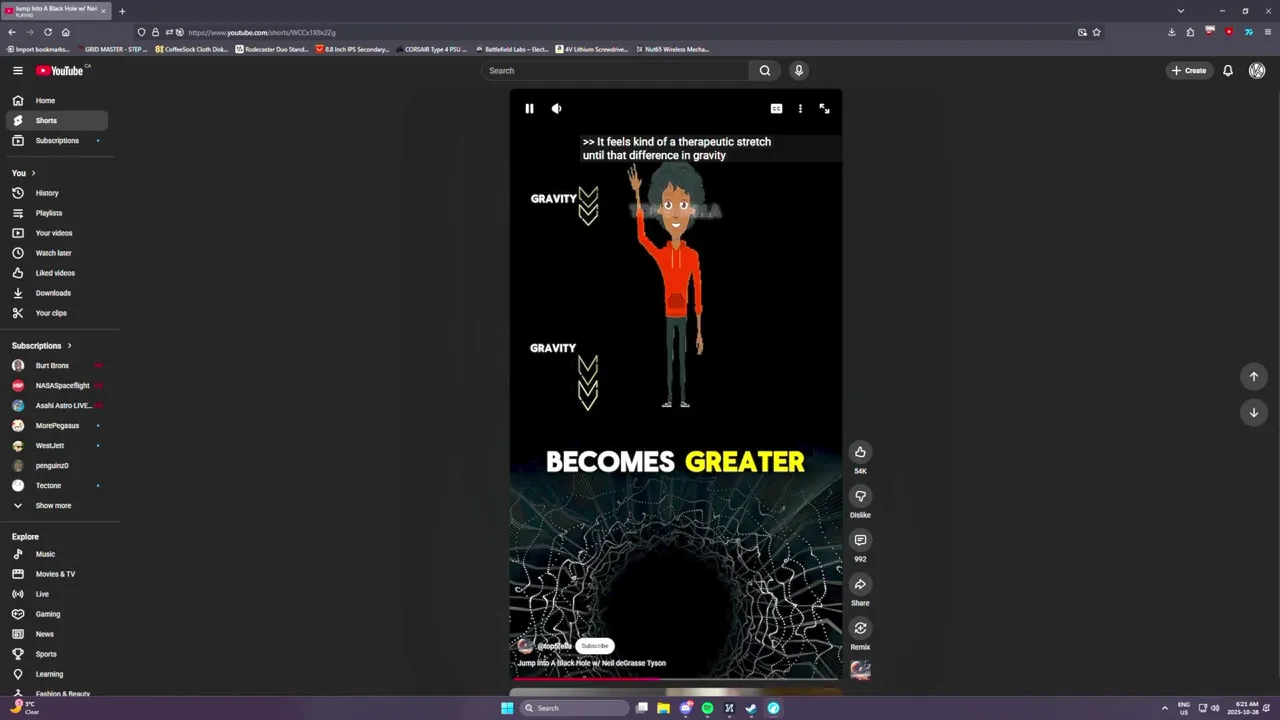
Task: Go to the YouTube logo home link
Action: [62, 70]
